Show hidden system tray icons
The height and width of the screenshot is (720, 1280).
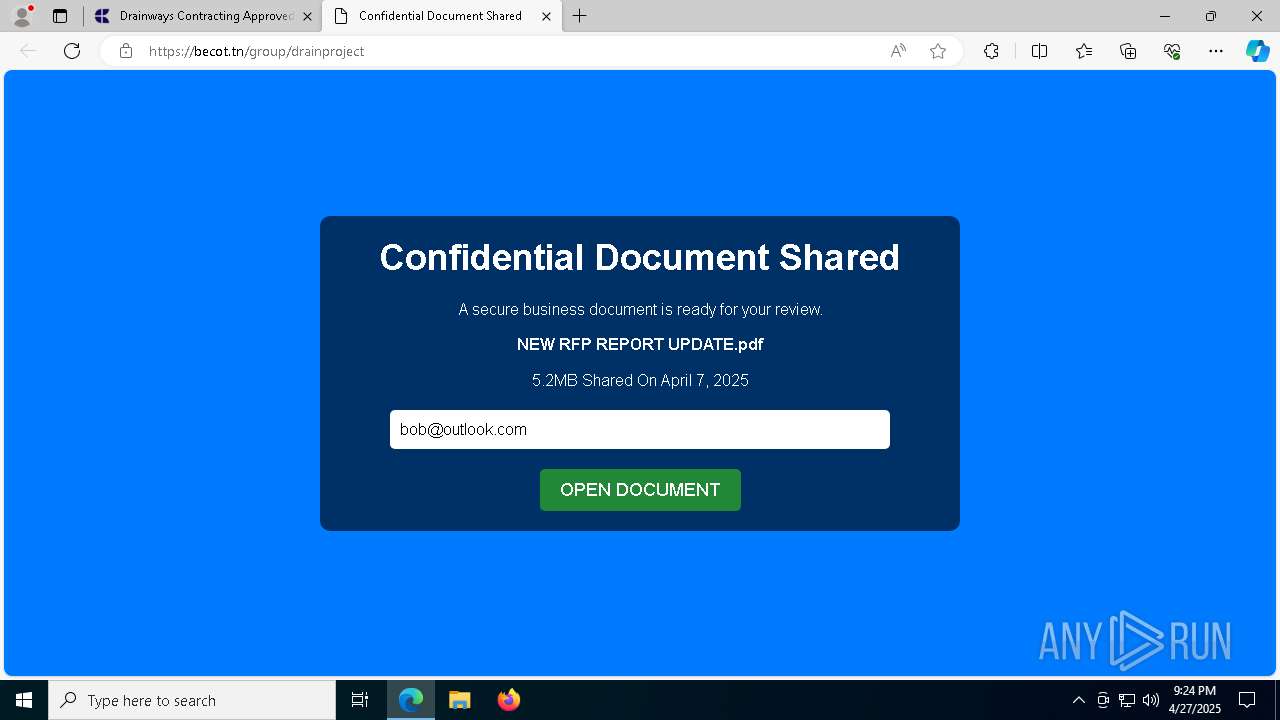tap(1078, 700)
